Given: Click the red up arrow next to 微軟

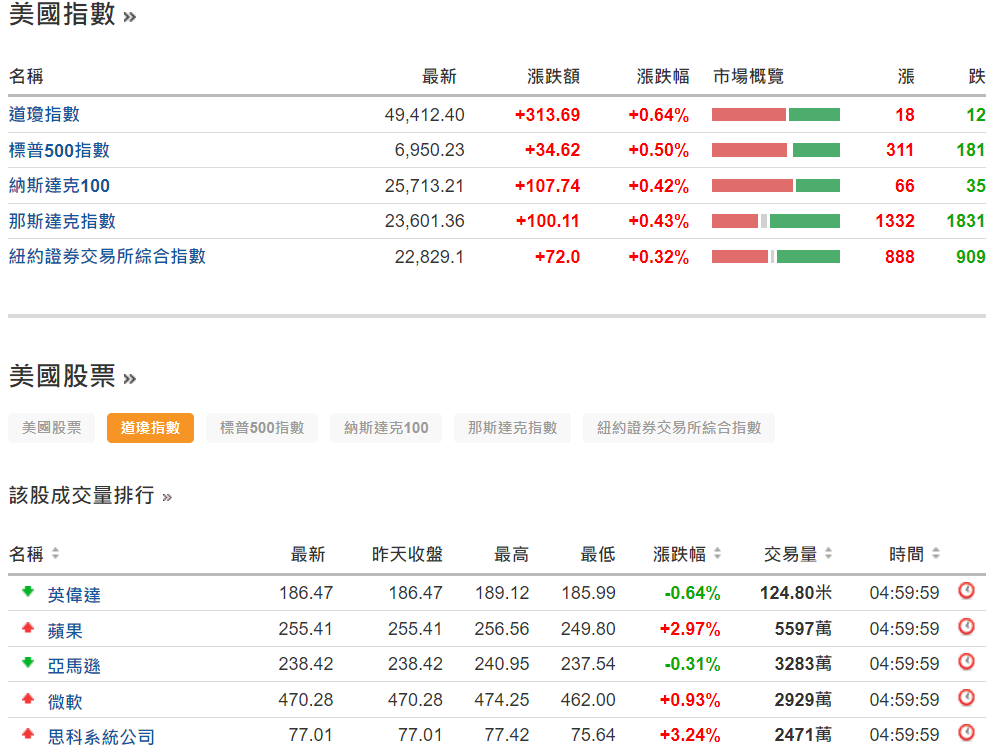Looking at the screenshot, I should [x=27, y=700].
